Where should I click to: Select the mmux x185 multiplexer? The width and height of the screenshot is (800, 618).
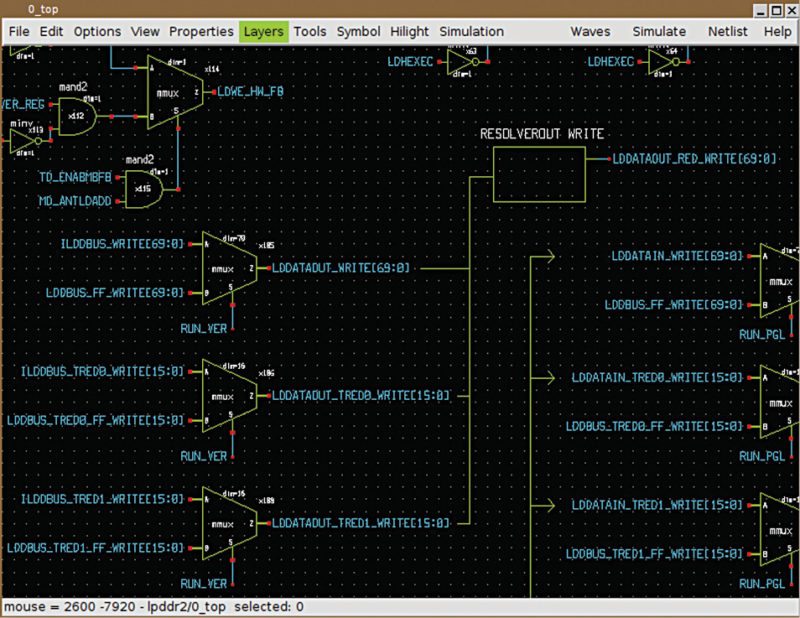coord(228,268)
